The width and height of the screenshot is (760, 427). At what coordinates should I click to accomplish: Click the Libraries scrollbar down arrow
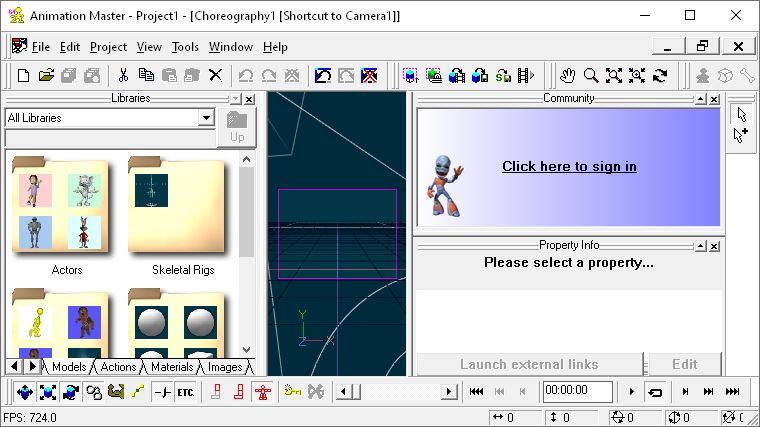[246, 349]
